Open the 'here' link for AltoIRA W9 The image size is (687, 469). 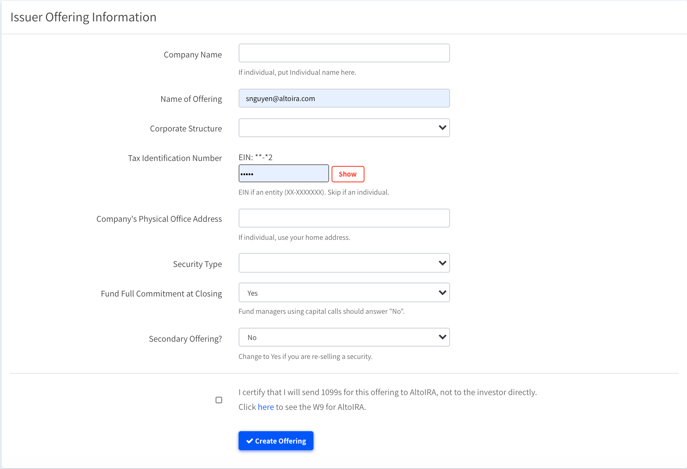pos(266,407)
